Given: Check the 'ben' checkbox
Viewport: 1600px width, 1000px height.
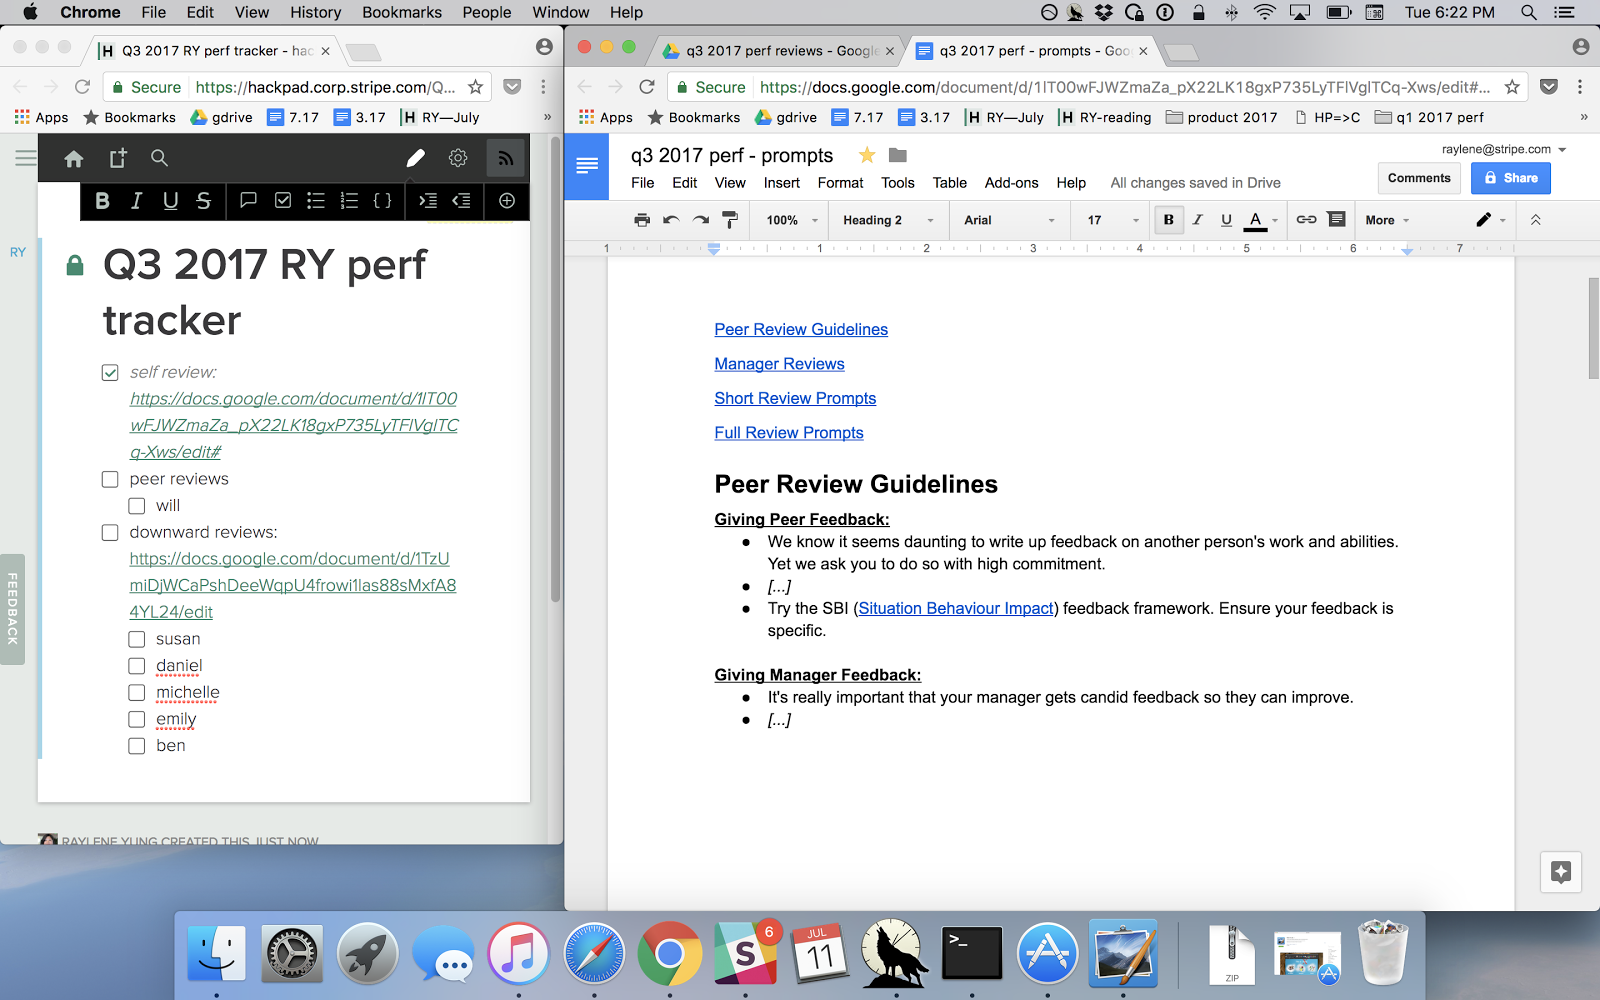Looking at the screenshot, I should click(137, 746).
